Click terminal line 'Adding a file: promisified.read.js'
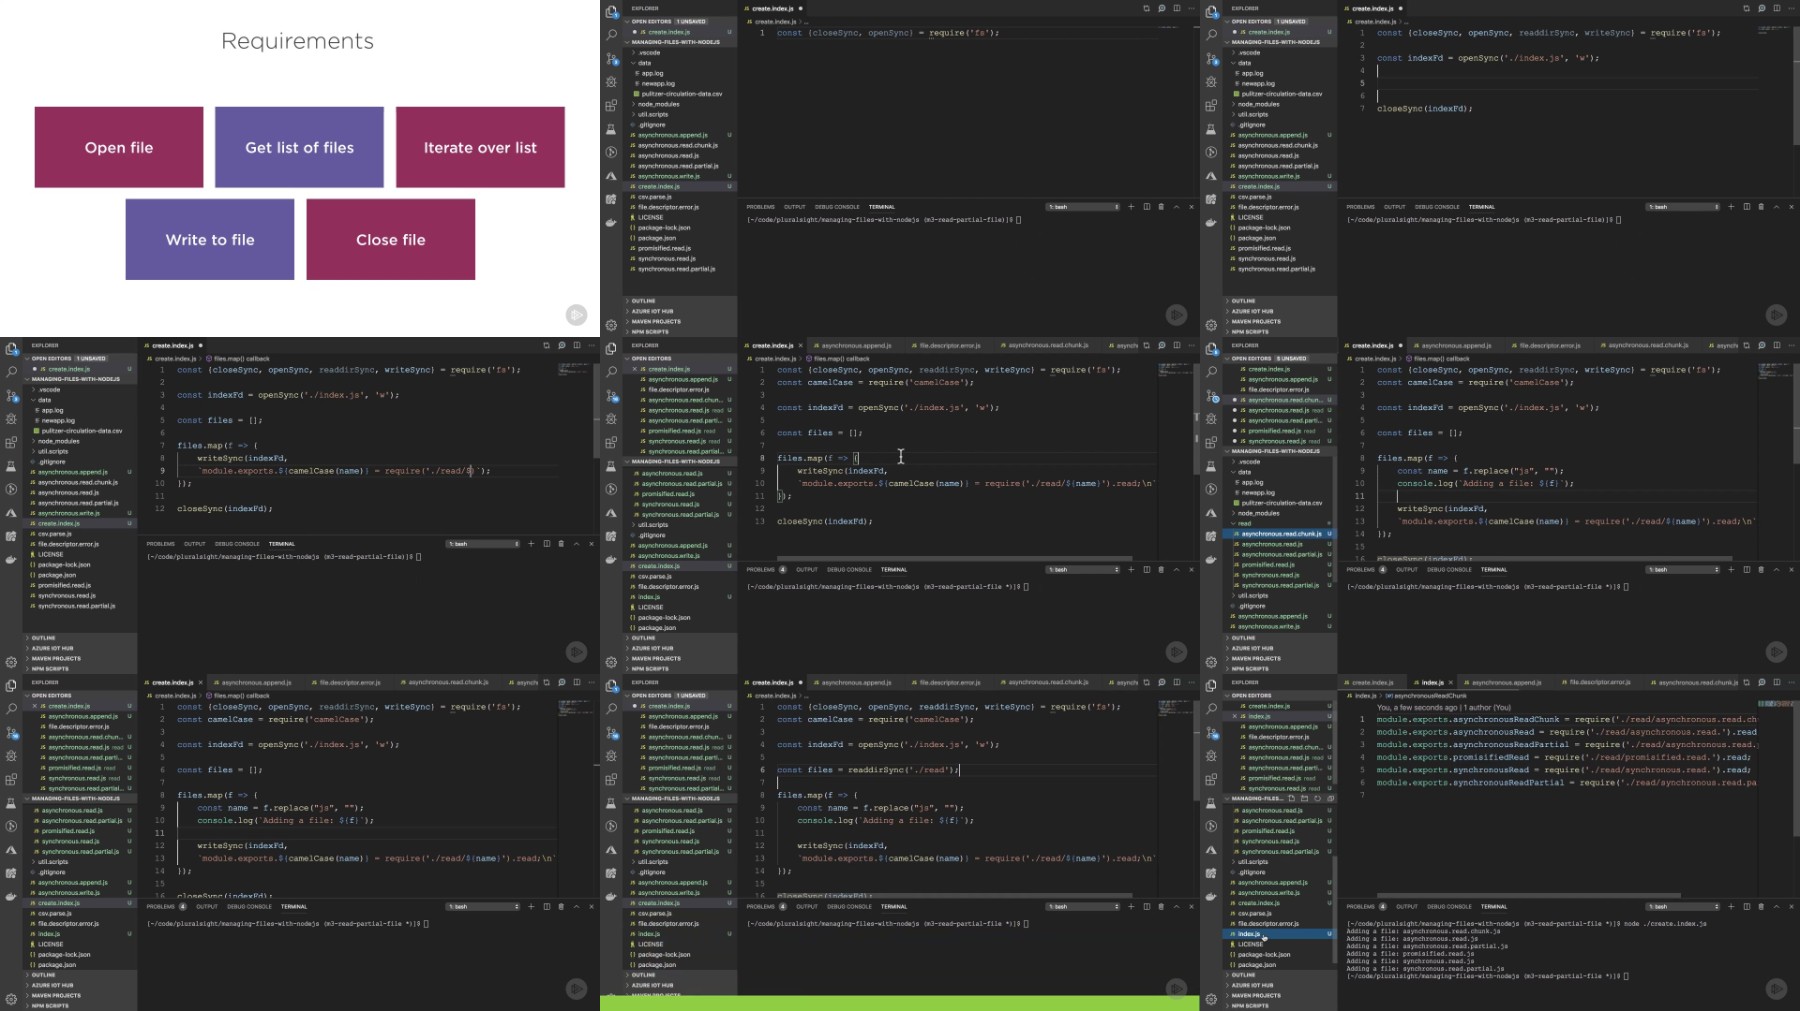This screenshot has height=1011, width=1800. click(1410, 954)
